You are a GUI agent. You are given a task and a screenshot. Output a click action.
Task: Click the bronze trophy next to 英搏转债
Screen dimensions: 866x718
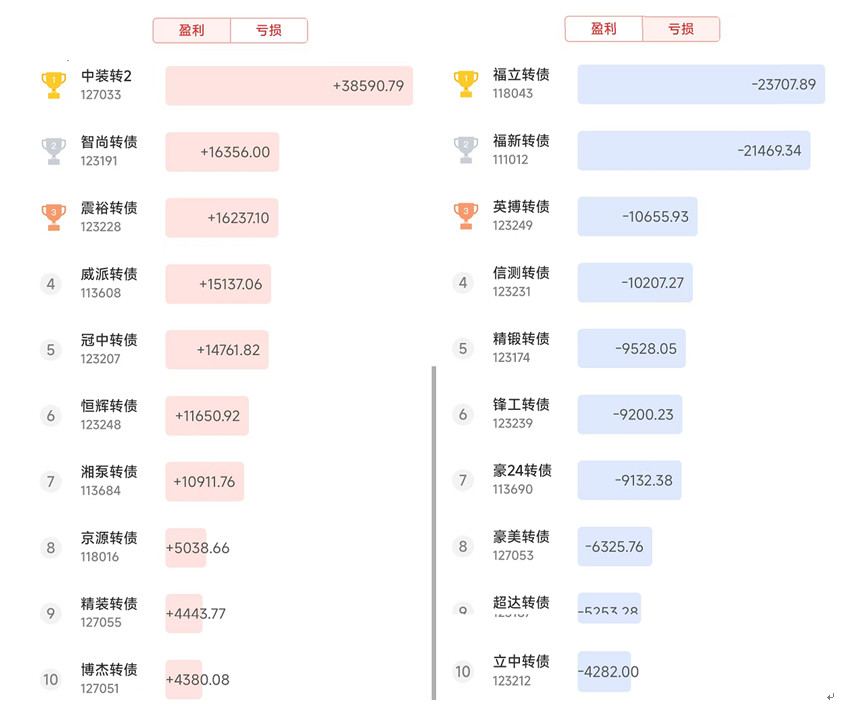pos(465,216)
